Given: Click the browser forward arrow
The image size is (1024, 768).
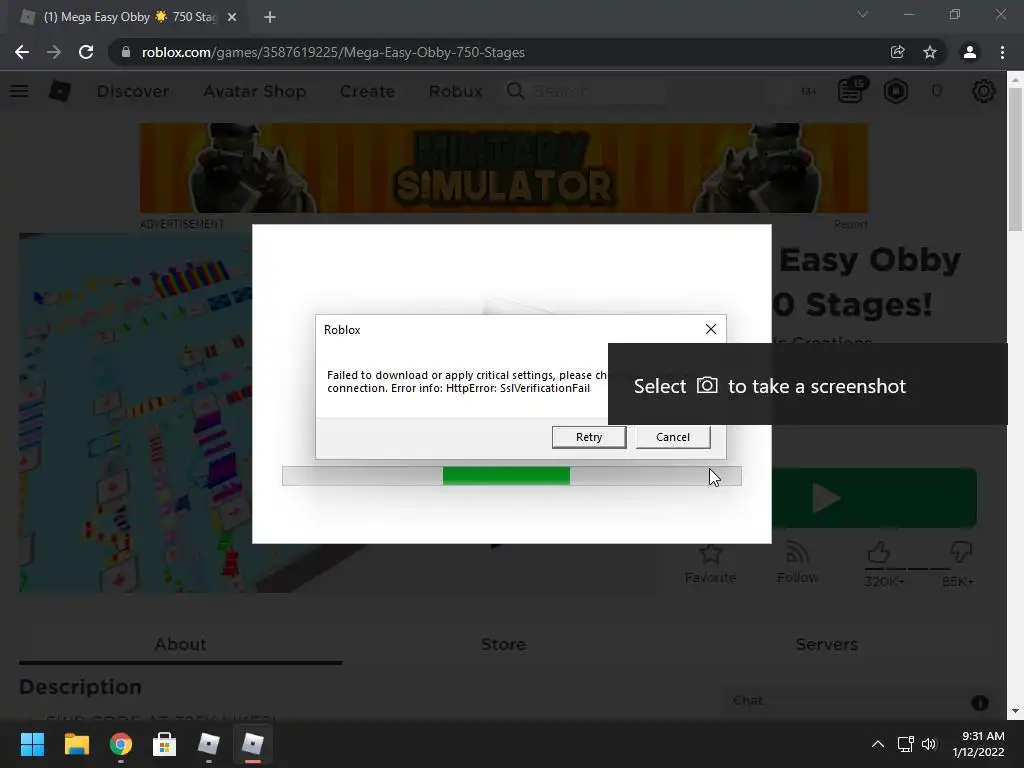Looking at the screenshot, I should pyautogui.click(x=54, y=52).
